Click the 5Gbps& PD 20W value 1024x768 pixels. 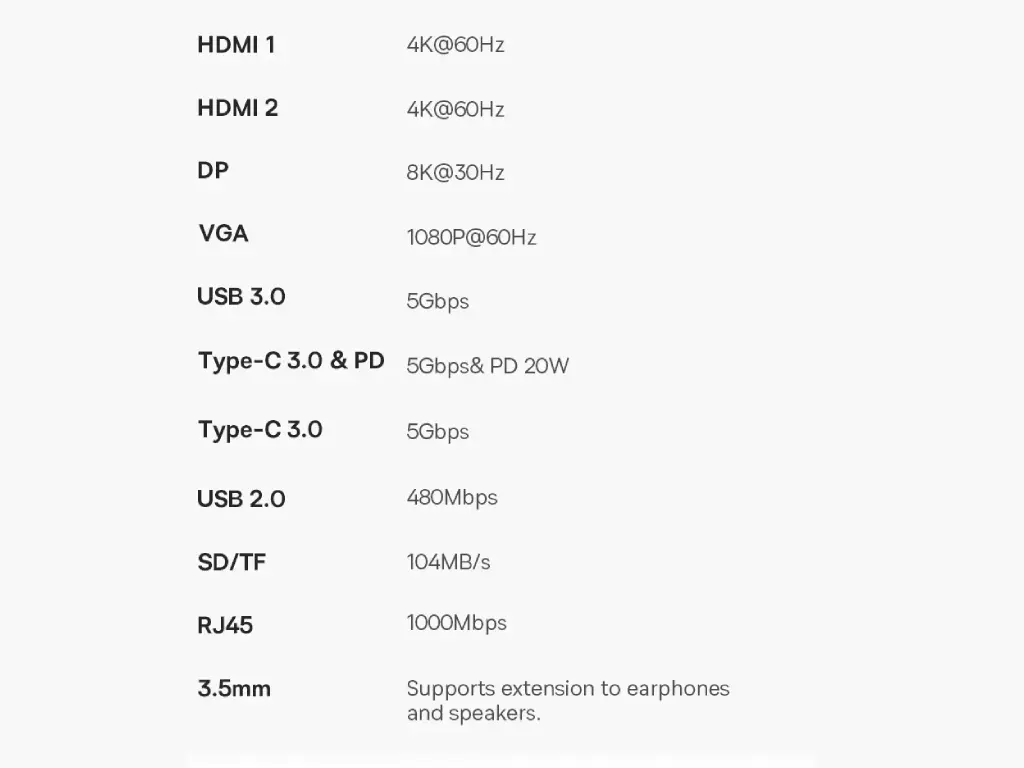488,366
